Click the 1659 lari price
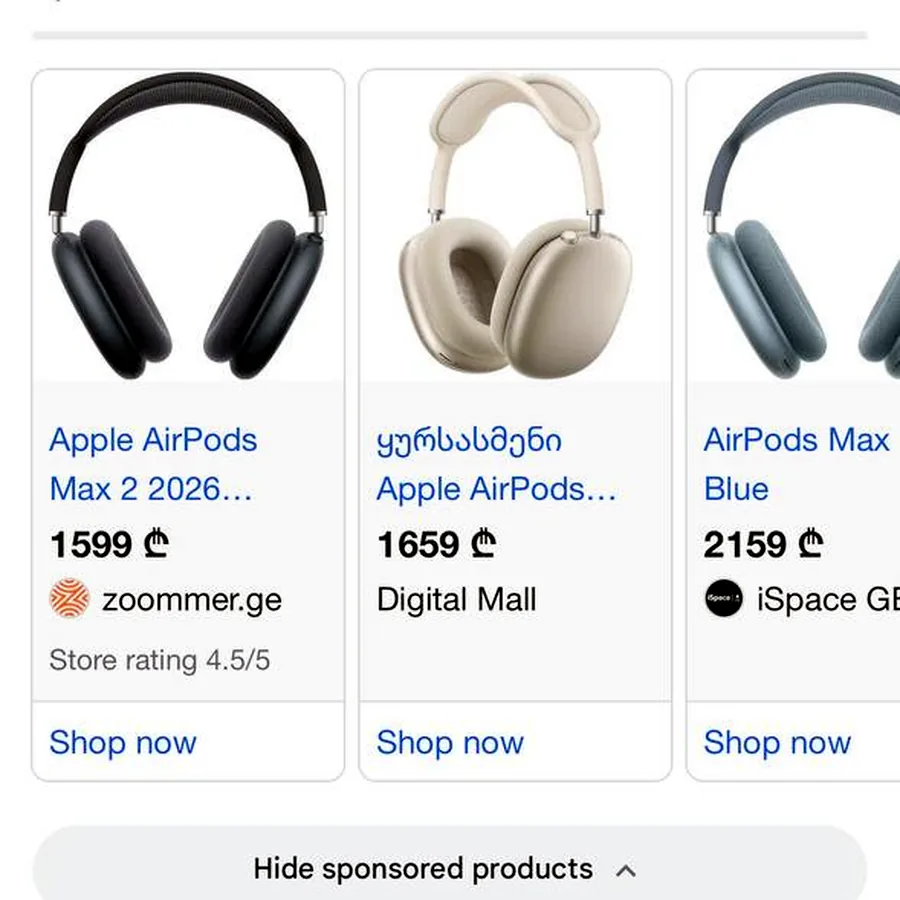Screen dimensions: 900x900 436,544
